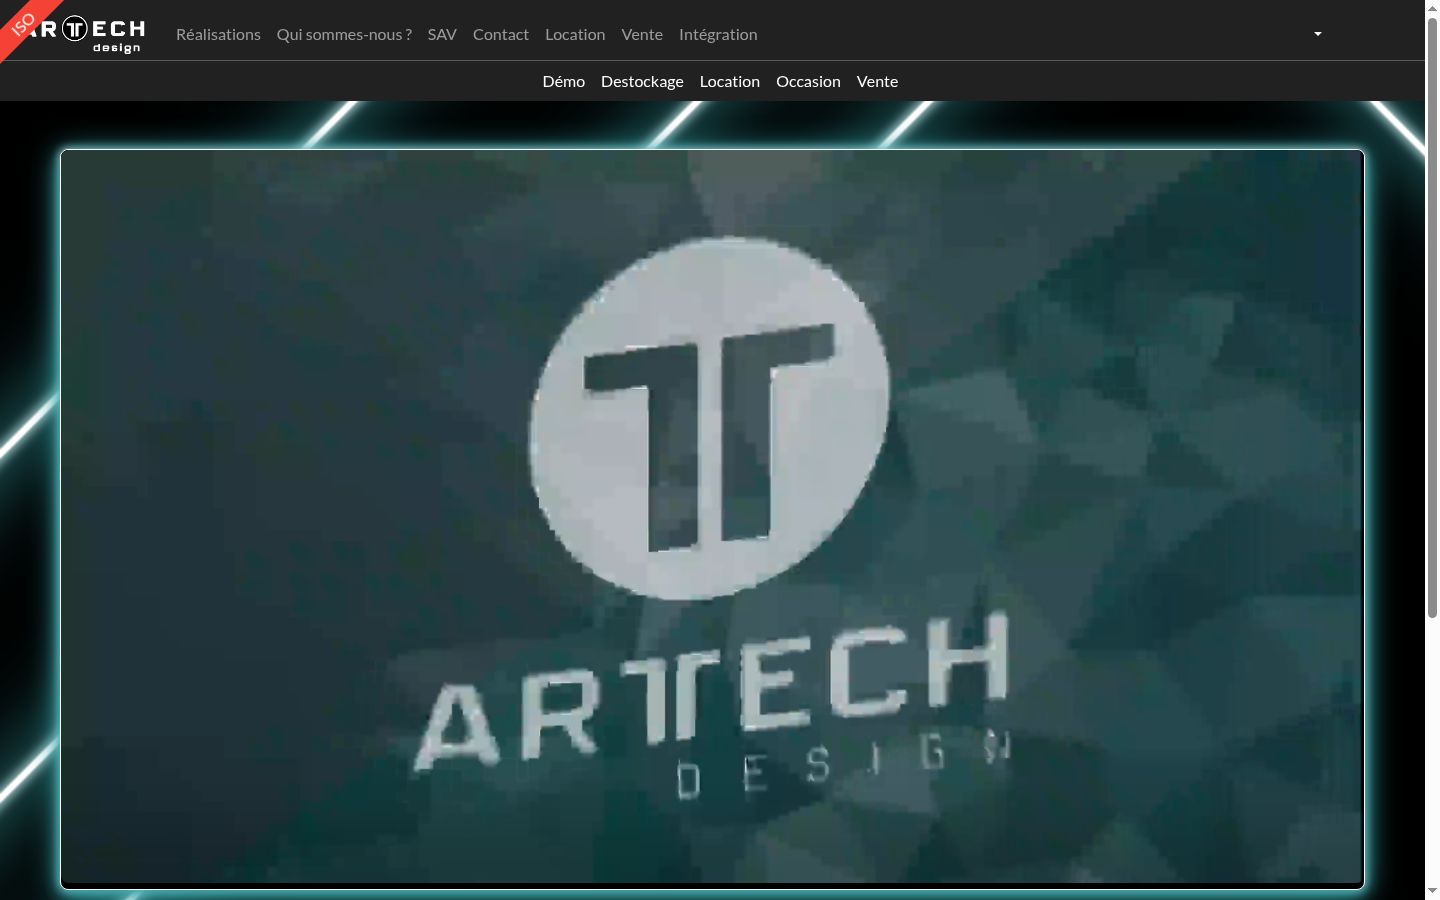The height and width of the screenshot is (900, 1440).
Task: Click the Artech Design intro video
Action: [x=712, y=518]
